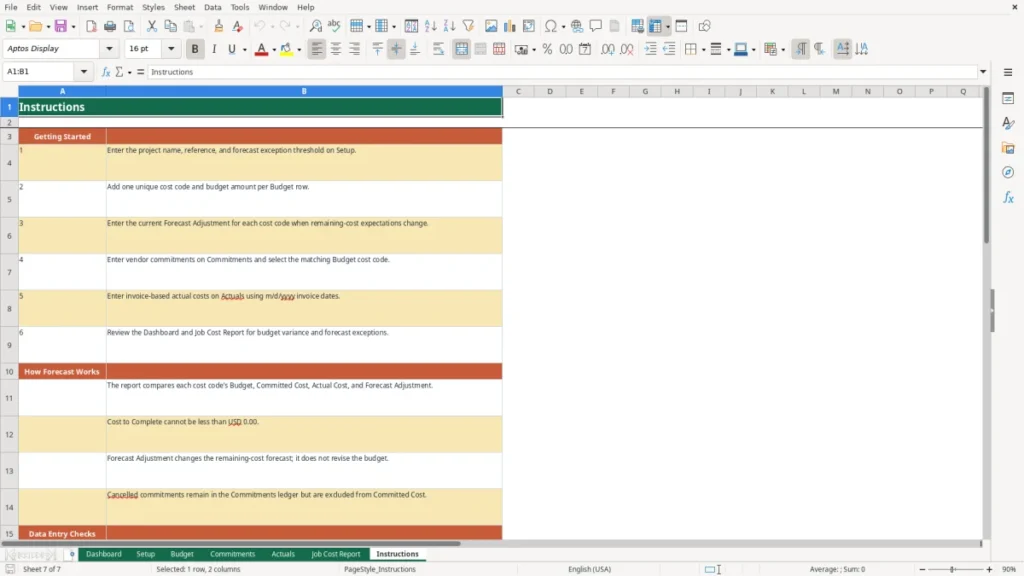1024x576 pixels.
Task: Expand the formula bar
Action: tap(983, 72)
